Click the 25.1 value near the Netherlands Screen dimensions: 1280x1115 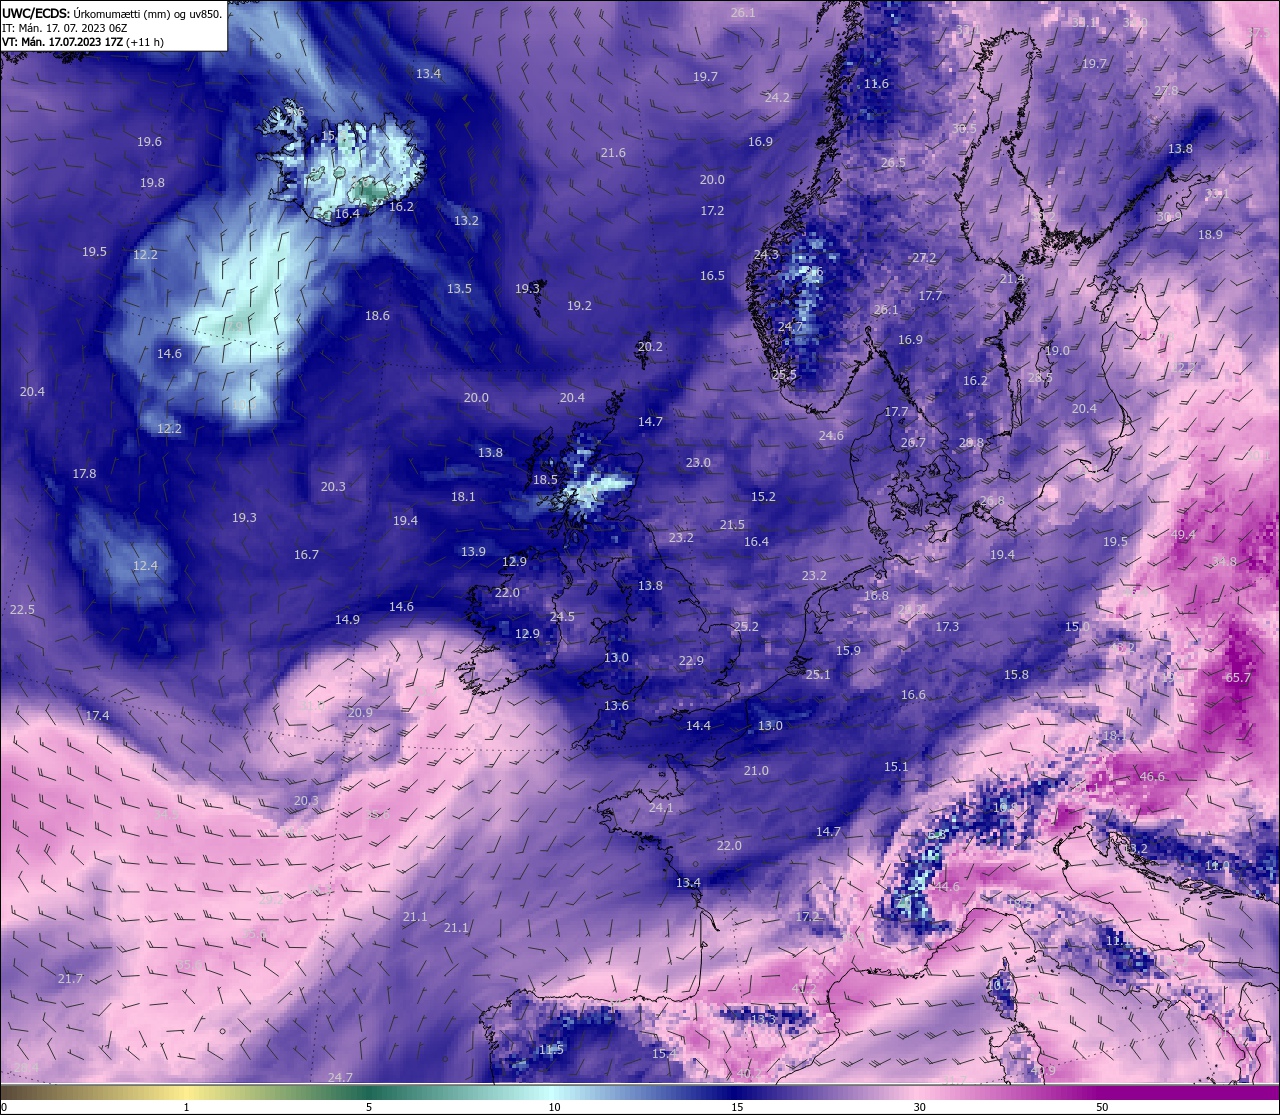click(x=818, y=675)
